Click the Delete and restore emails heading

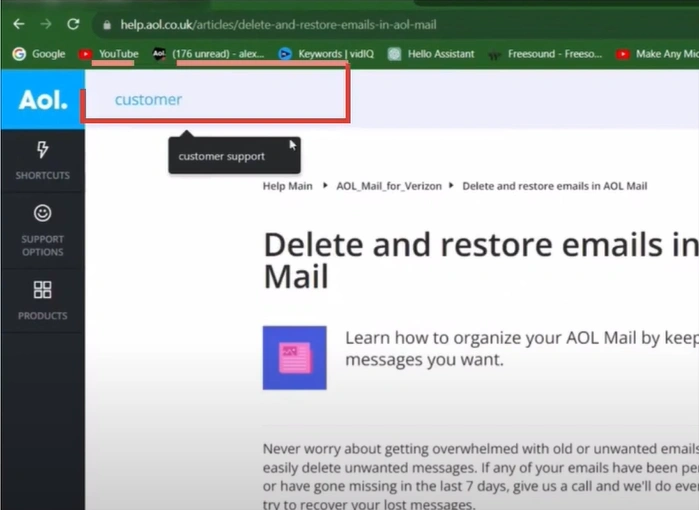pos(481,260)
